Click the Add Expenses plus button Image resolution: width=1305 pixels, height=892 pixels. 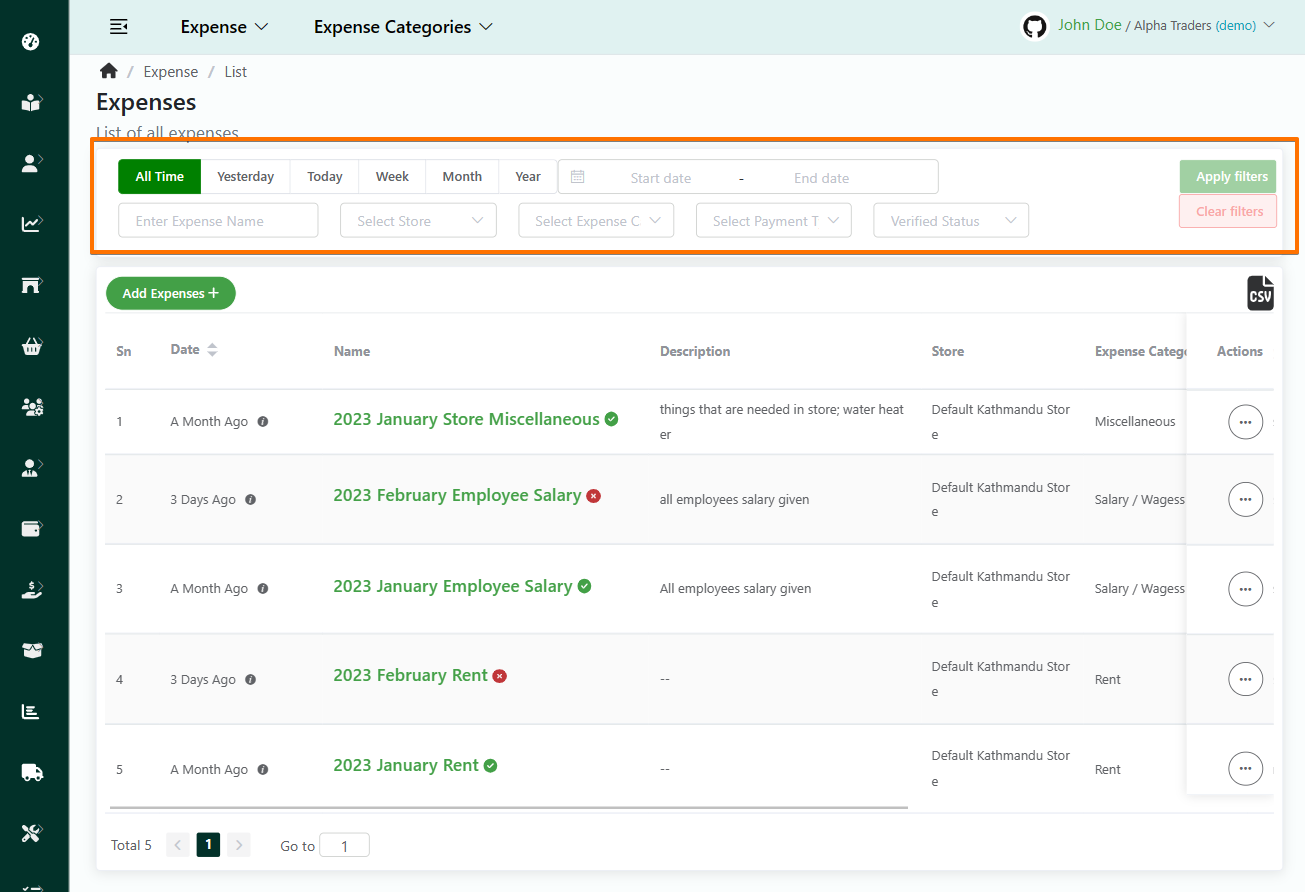(x=171, y=293)
